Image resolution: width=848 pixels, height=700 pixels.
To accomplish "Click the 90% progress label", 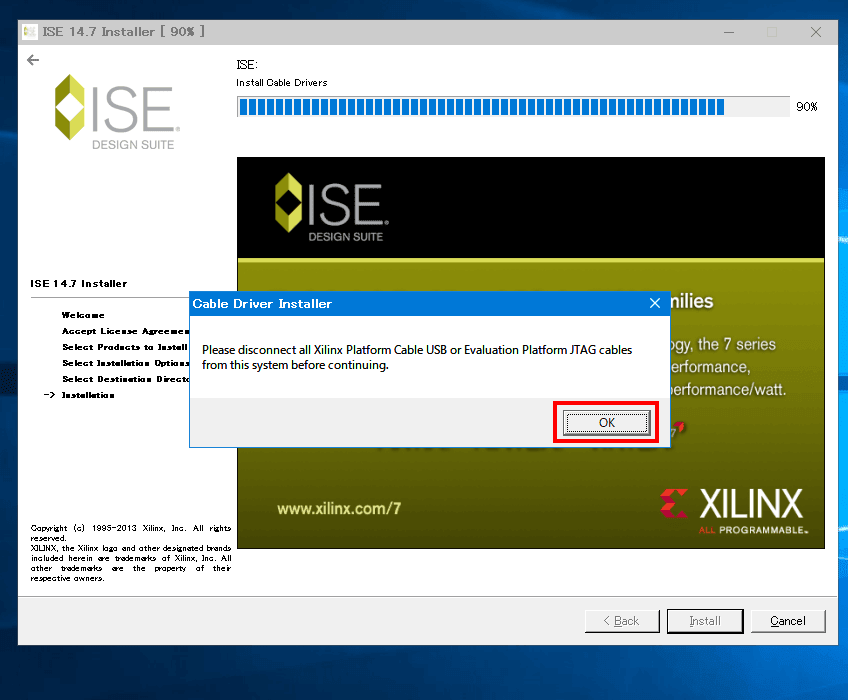I will (806, 107).
